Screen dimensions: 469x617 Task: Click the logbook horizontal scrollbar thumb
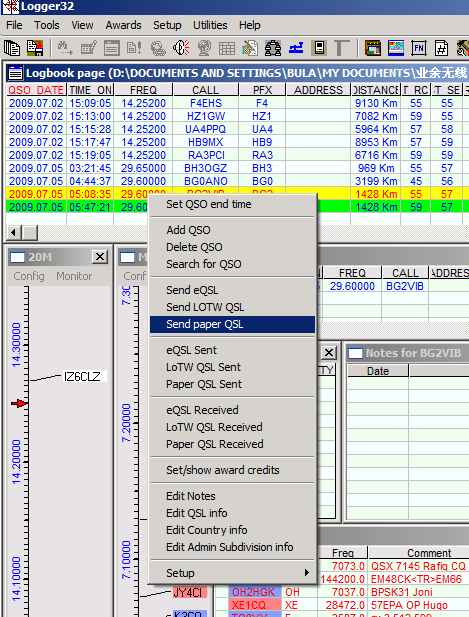coord(30,233)
